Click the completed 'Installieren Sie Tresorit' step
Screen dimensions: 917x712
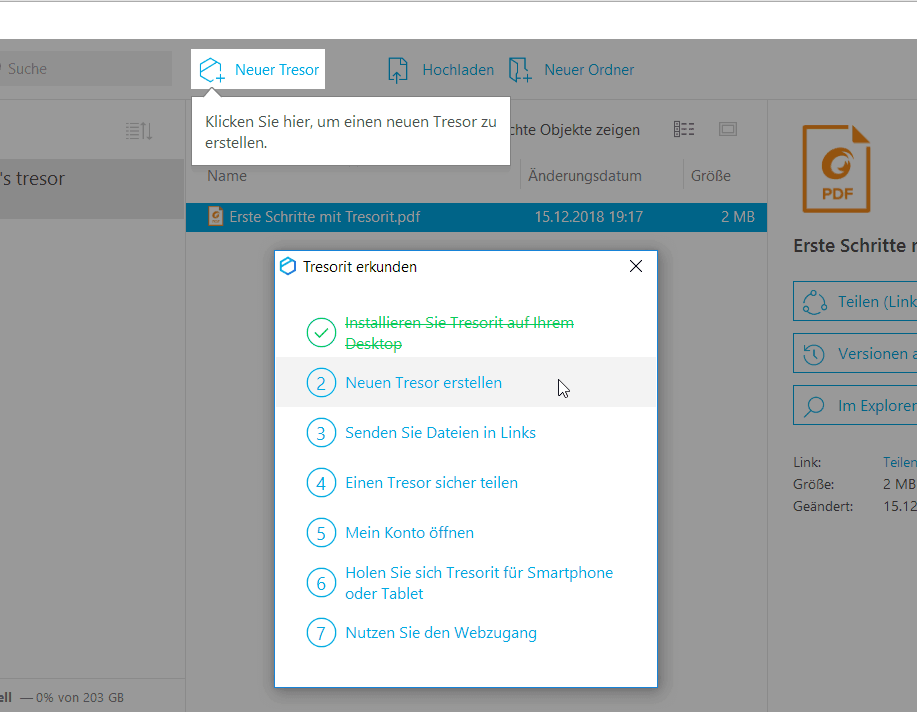click(459, 333)
